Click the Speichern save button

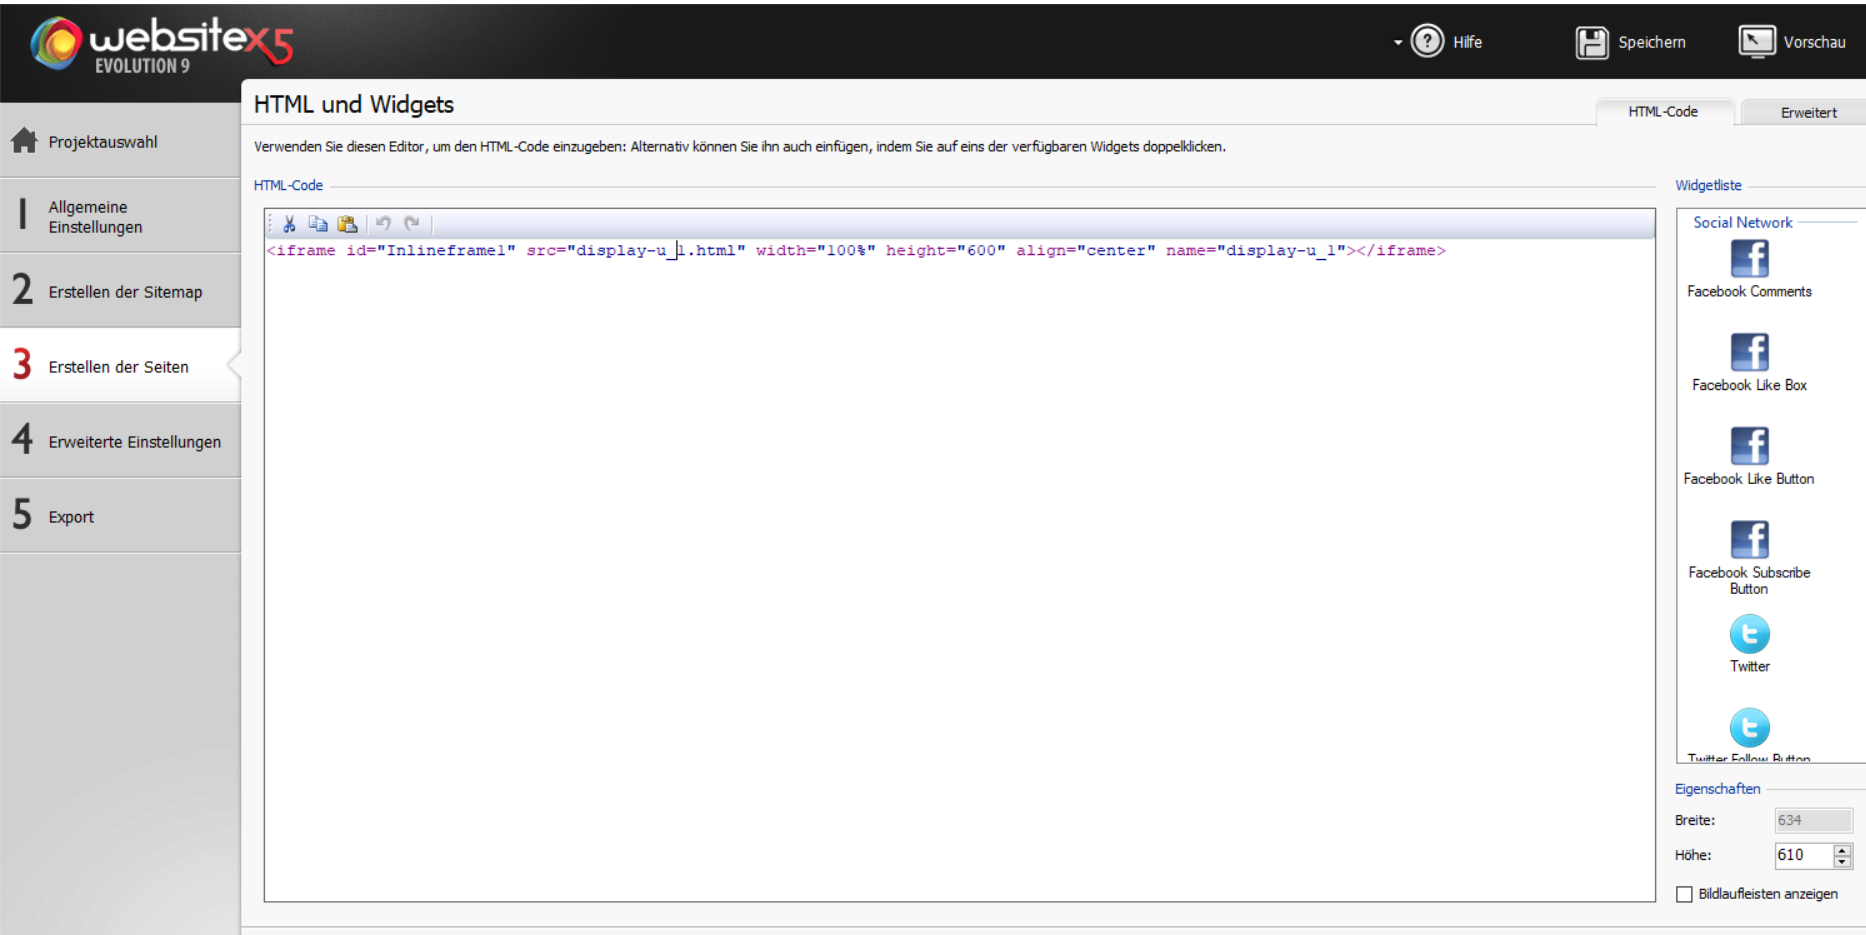[x=1631, y=42]
